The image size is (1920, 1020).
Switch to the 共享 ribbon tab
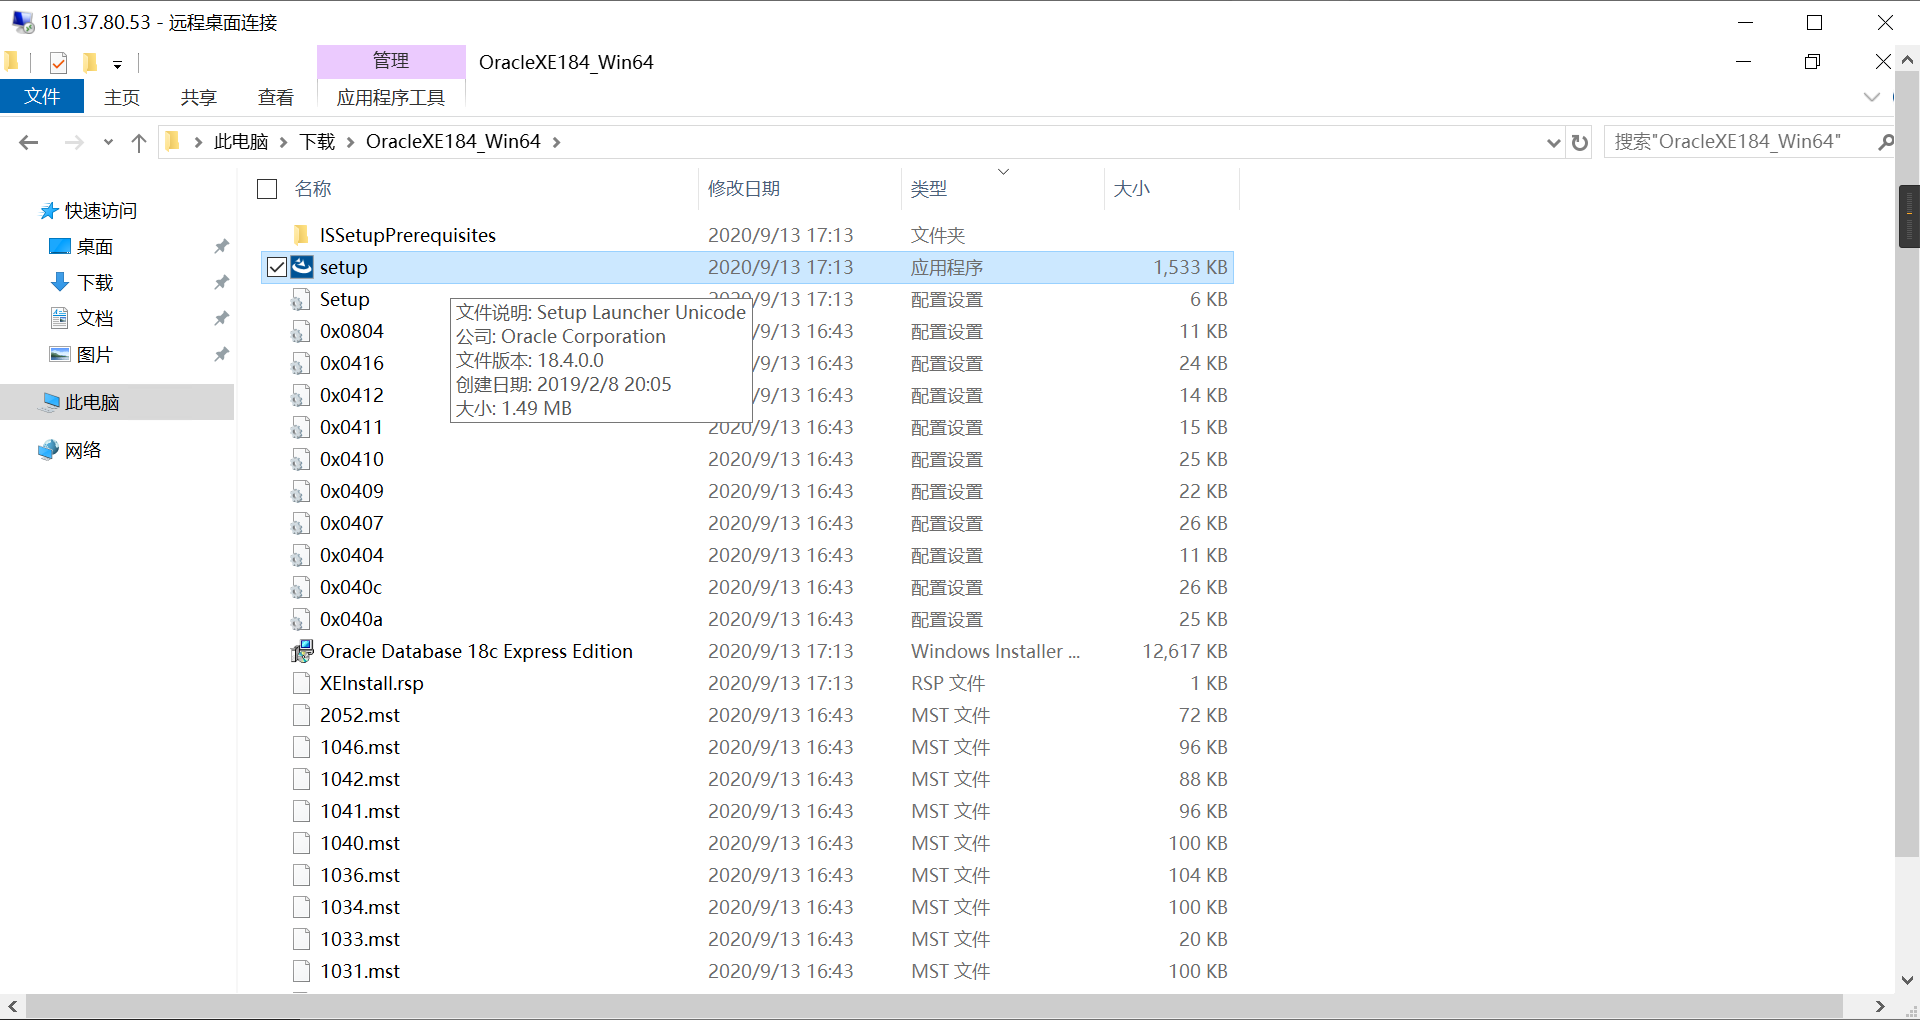coord(199,97)
